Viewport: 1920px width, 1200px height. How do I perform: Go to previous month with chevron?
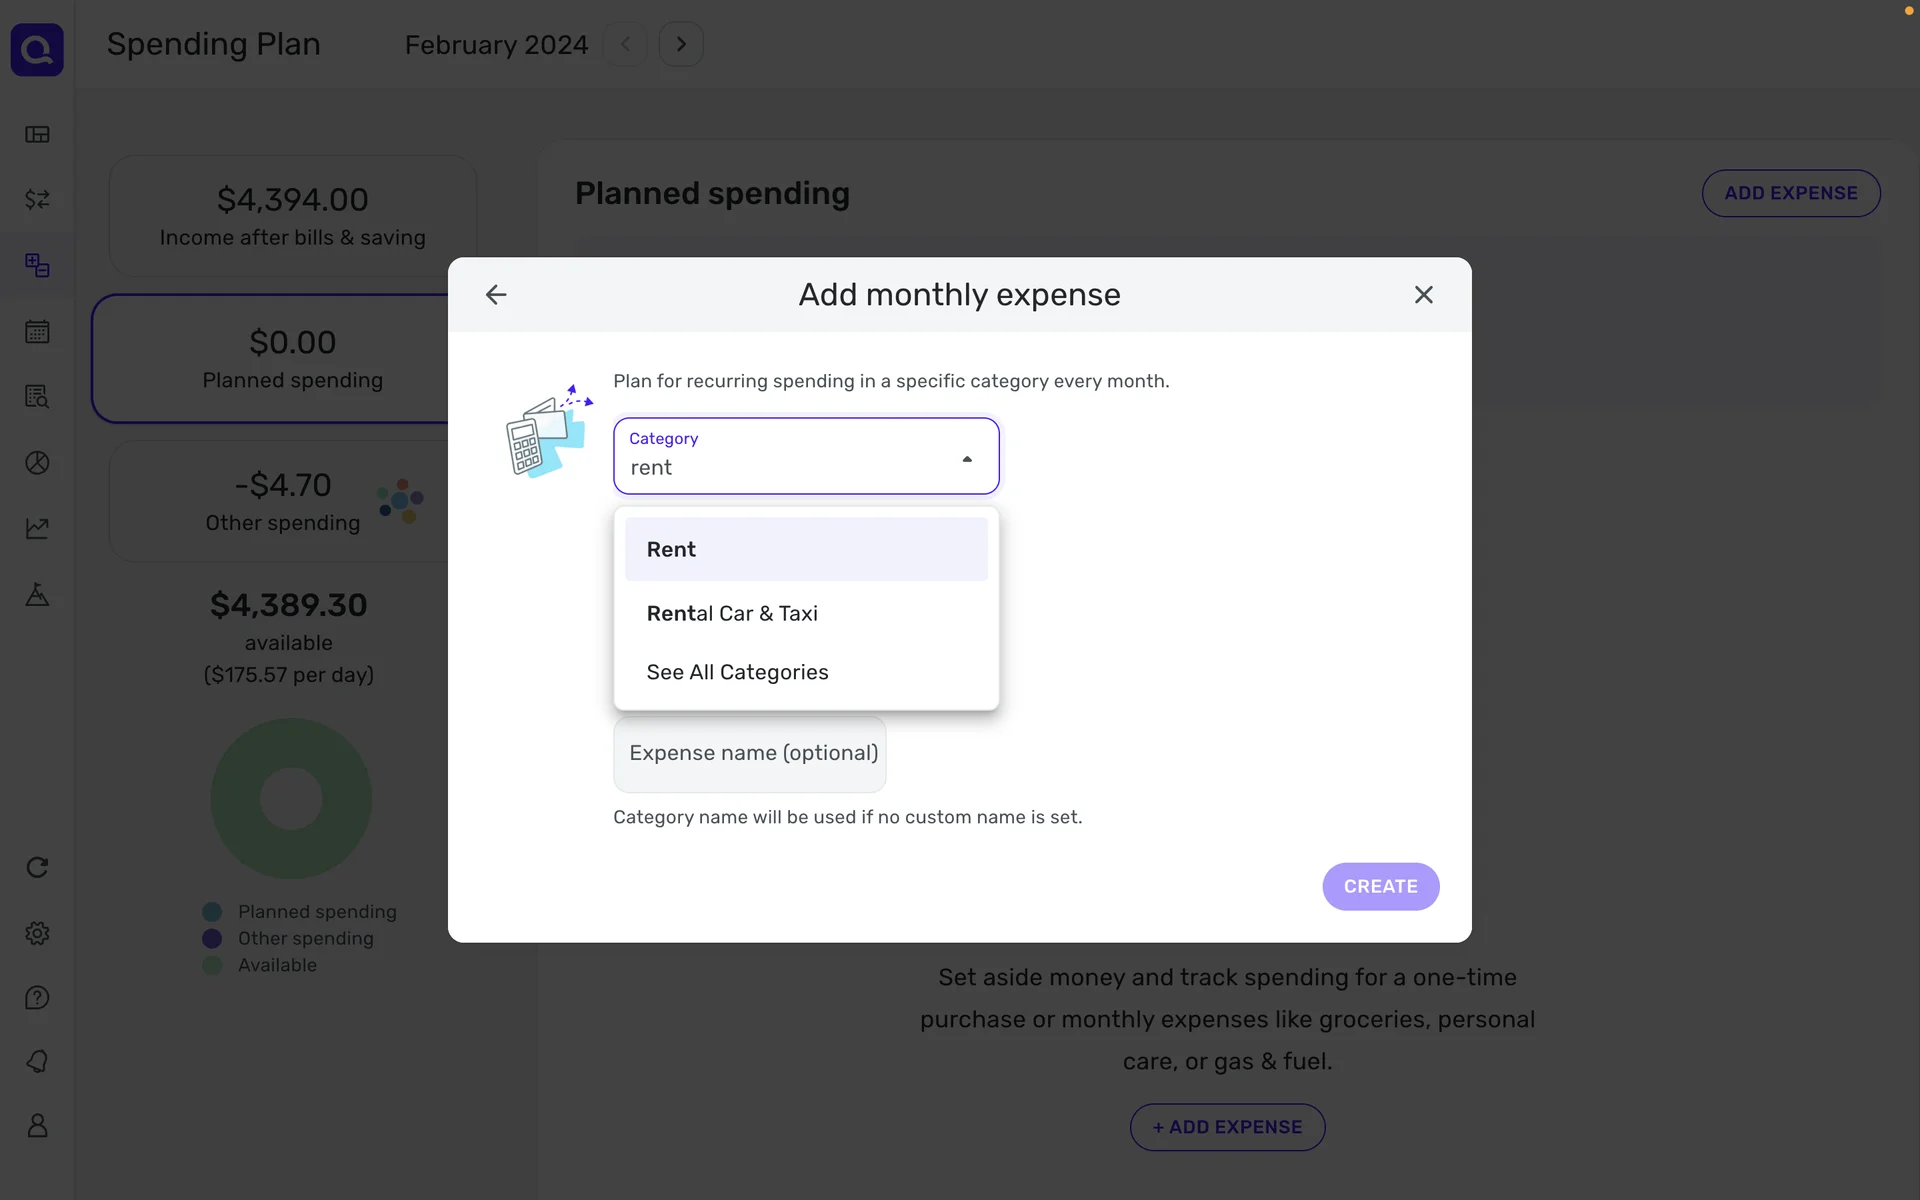point(626,45)
